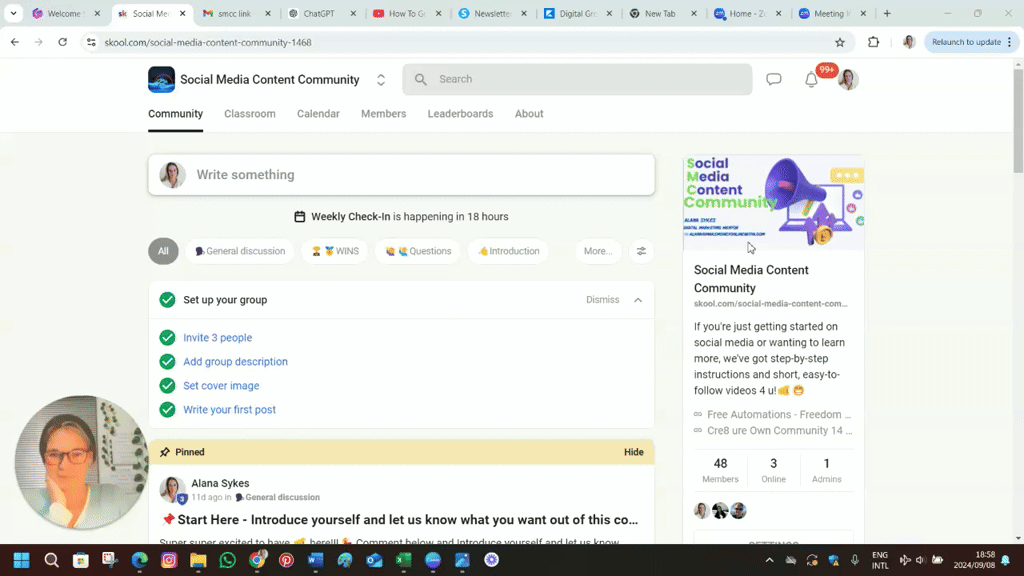The width and height of the screenshot is (1024, 576).
Task: Open the Start Here pinned post title
Action: pos(408,520)
